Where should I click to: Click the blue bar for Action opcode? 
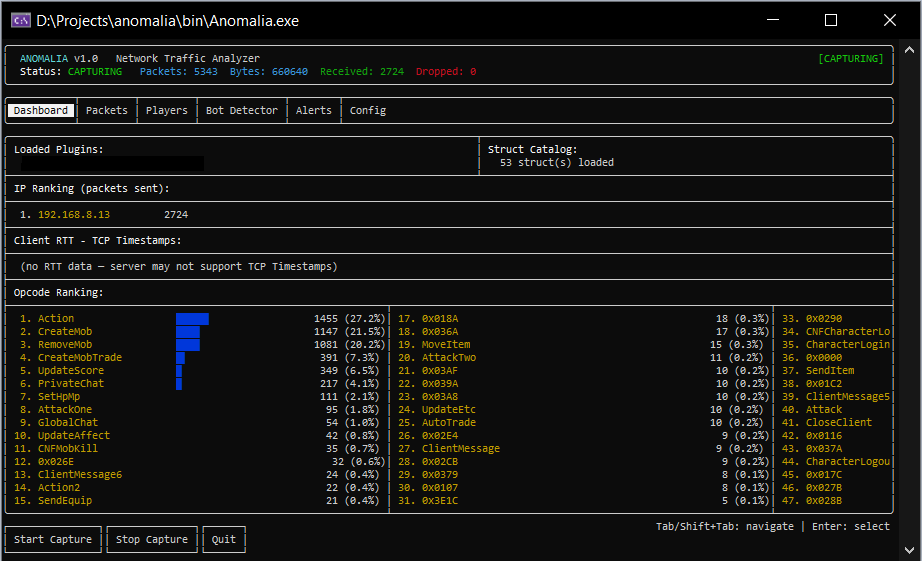(x=192, y=319)
